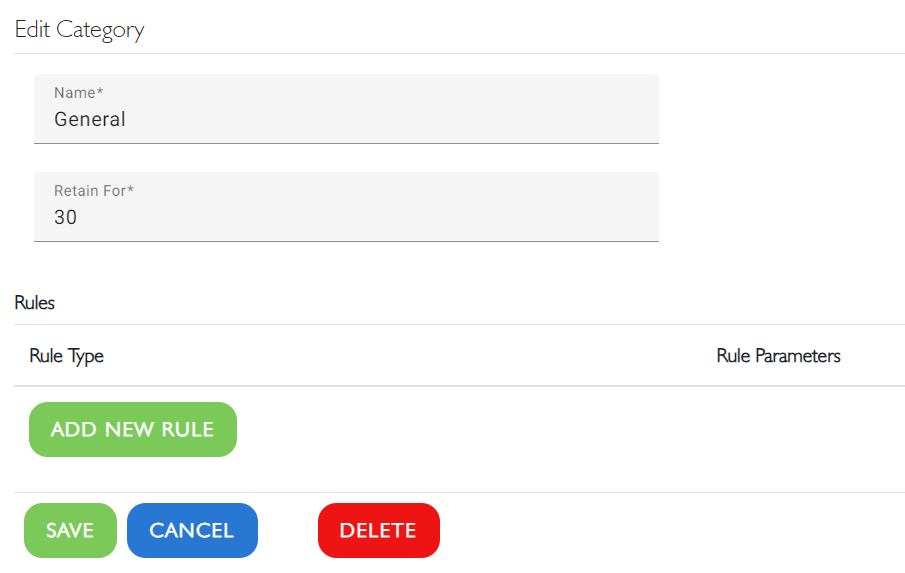The width and height of the screenshot is (905, 573).
Task: Click the value 30 in Retain For
Action: [x=65, y=218]
